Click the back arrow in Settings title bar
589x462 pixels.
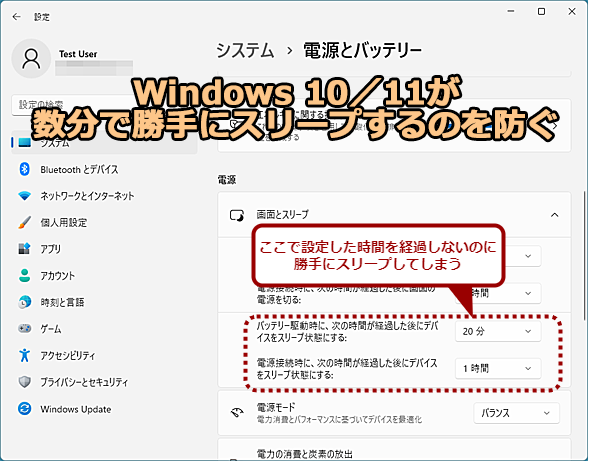tap(16, 17)
